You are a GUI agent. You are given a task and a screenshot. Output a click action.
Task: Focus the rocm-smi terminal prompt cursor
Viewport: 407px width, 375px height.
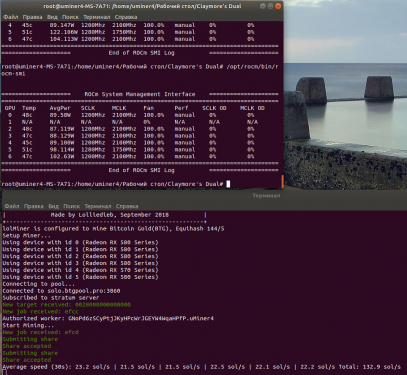228,184
